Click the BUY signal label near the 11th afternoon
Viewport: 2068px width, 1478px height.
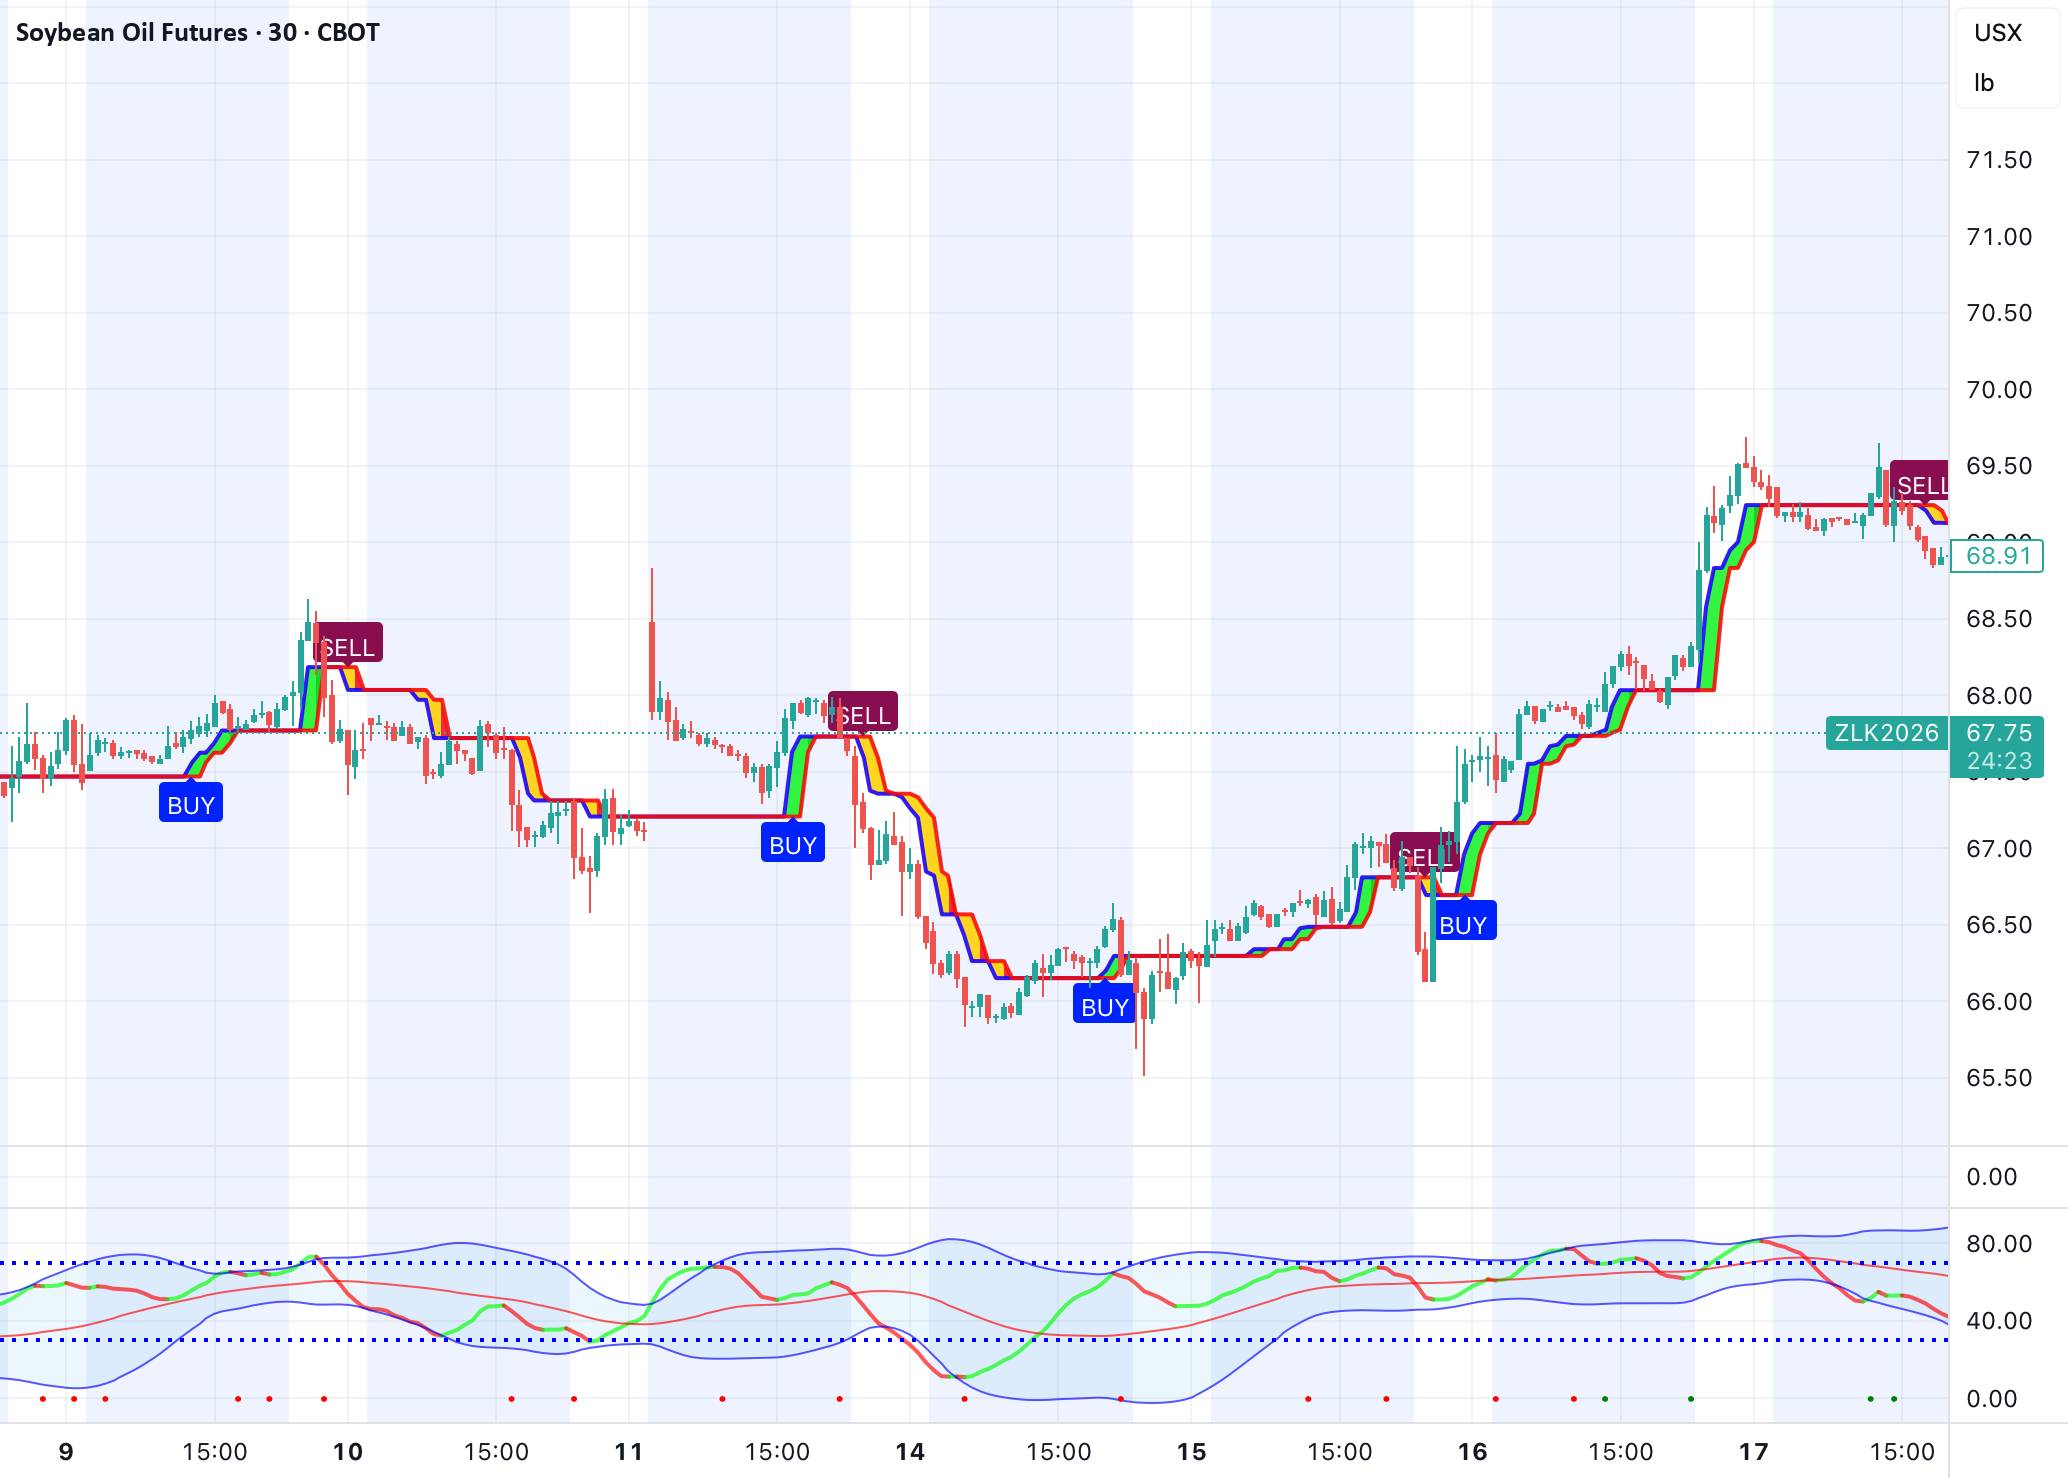point(793,844)
